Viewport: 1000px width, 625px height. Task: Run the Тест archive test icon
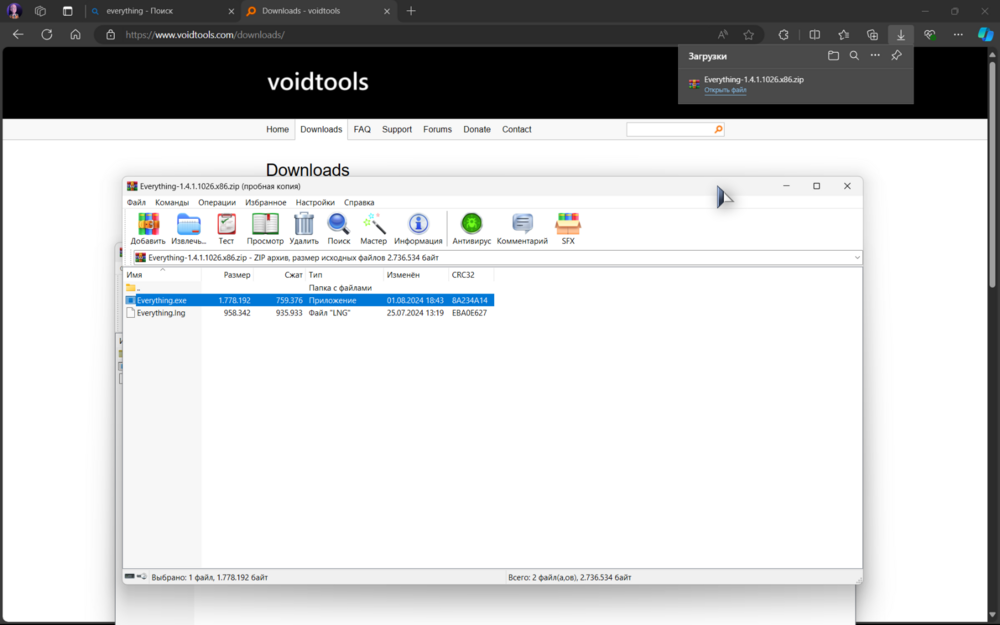tap(226, 229)
